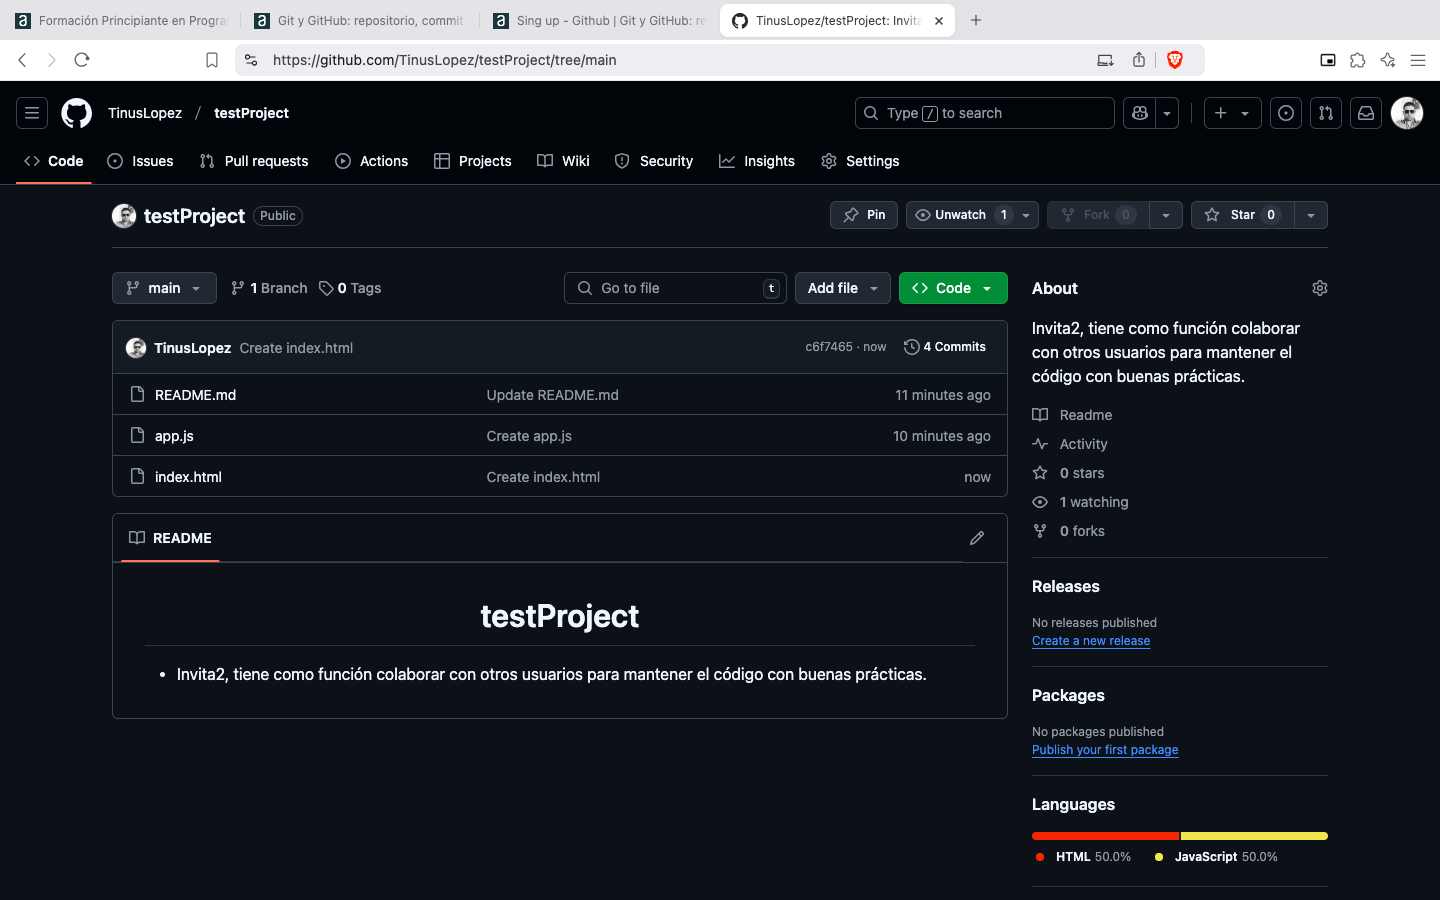Open the Insights tab
This screenshot has height=900, width=1440.
click(757, 161)
